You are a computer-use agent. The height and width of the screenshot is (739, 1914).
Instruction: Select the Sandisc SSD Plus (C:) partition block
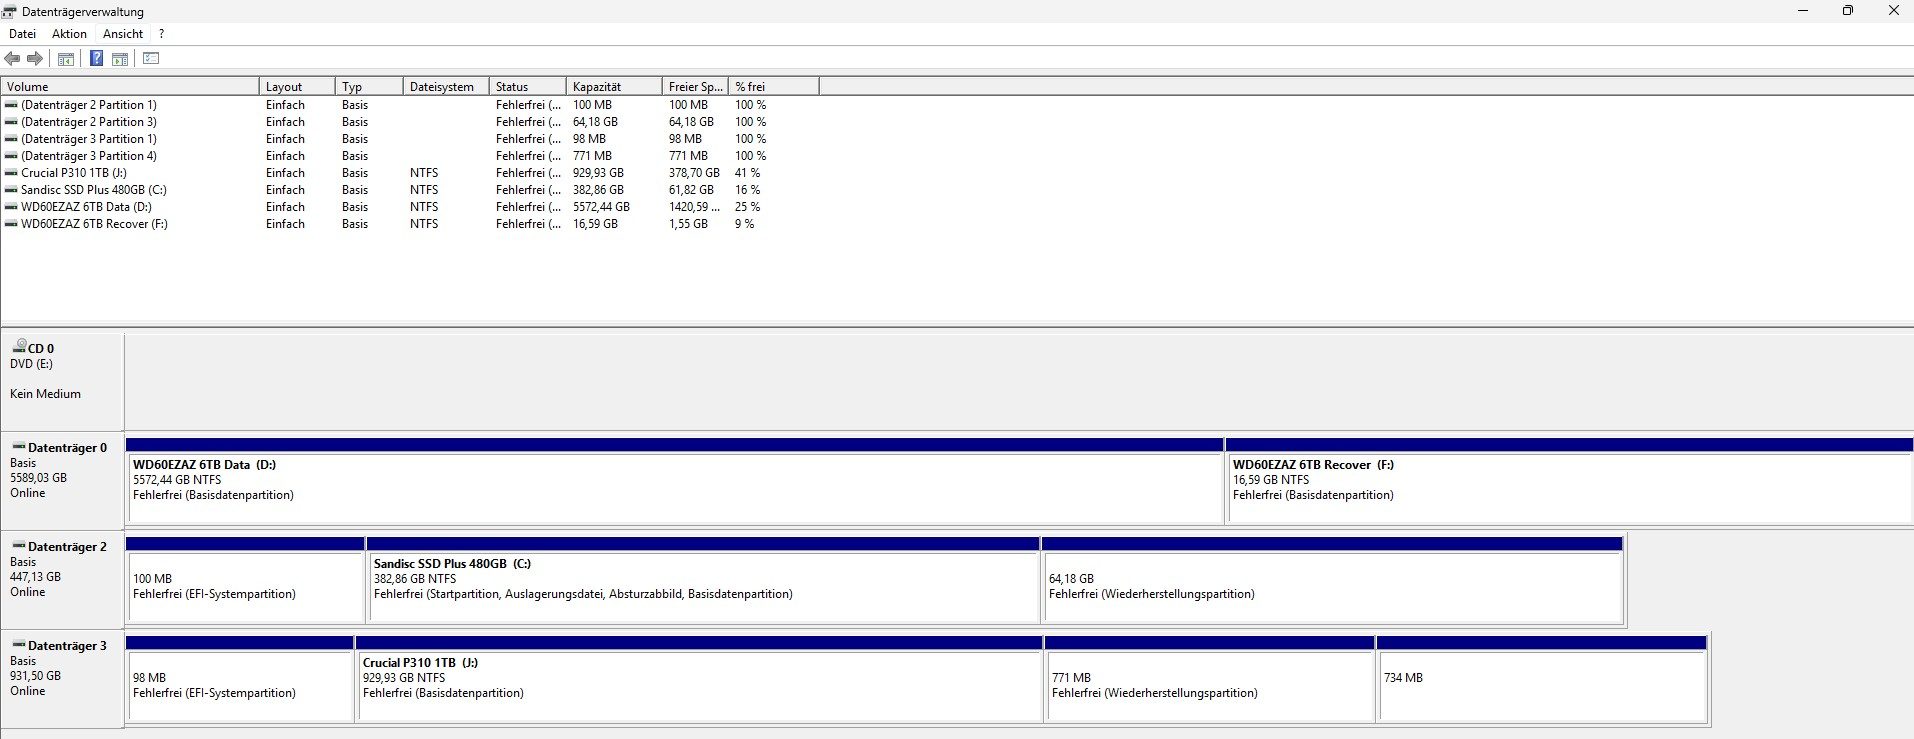(x=704, y=580)
